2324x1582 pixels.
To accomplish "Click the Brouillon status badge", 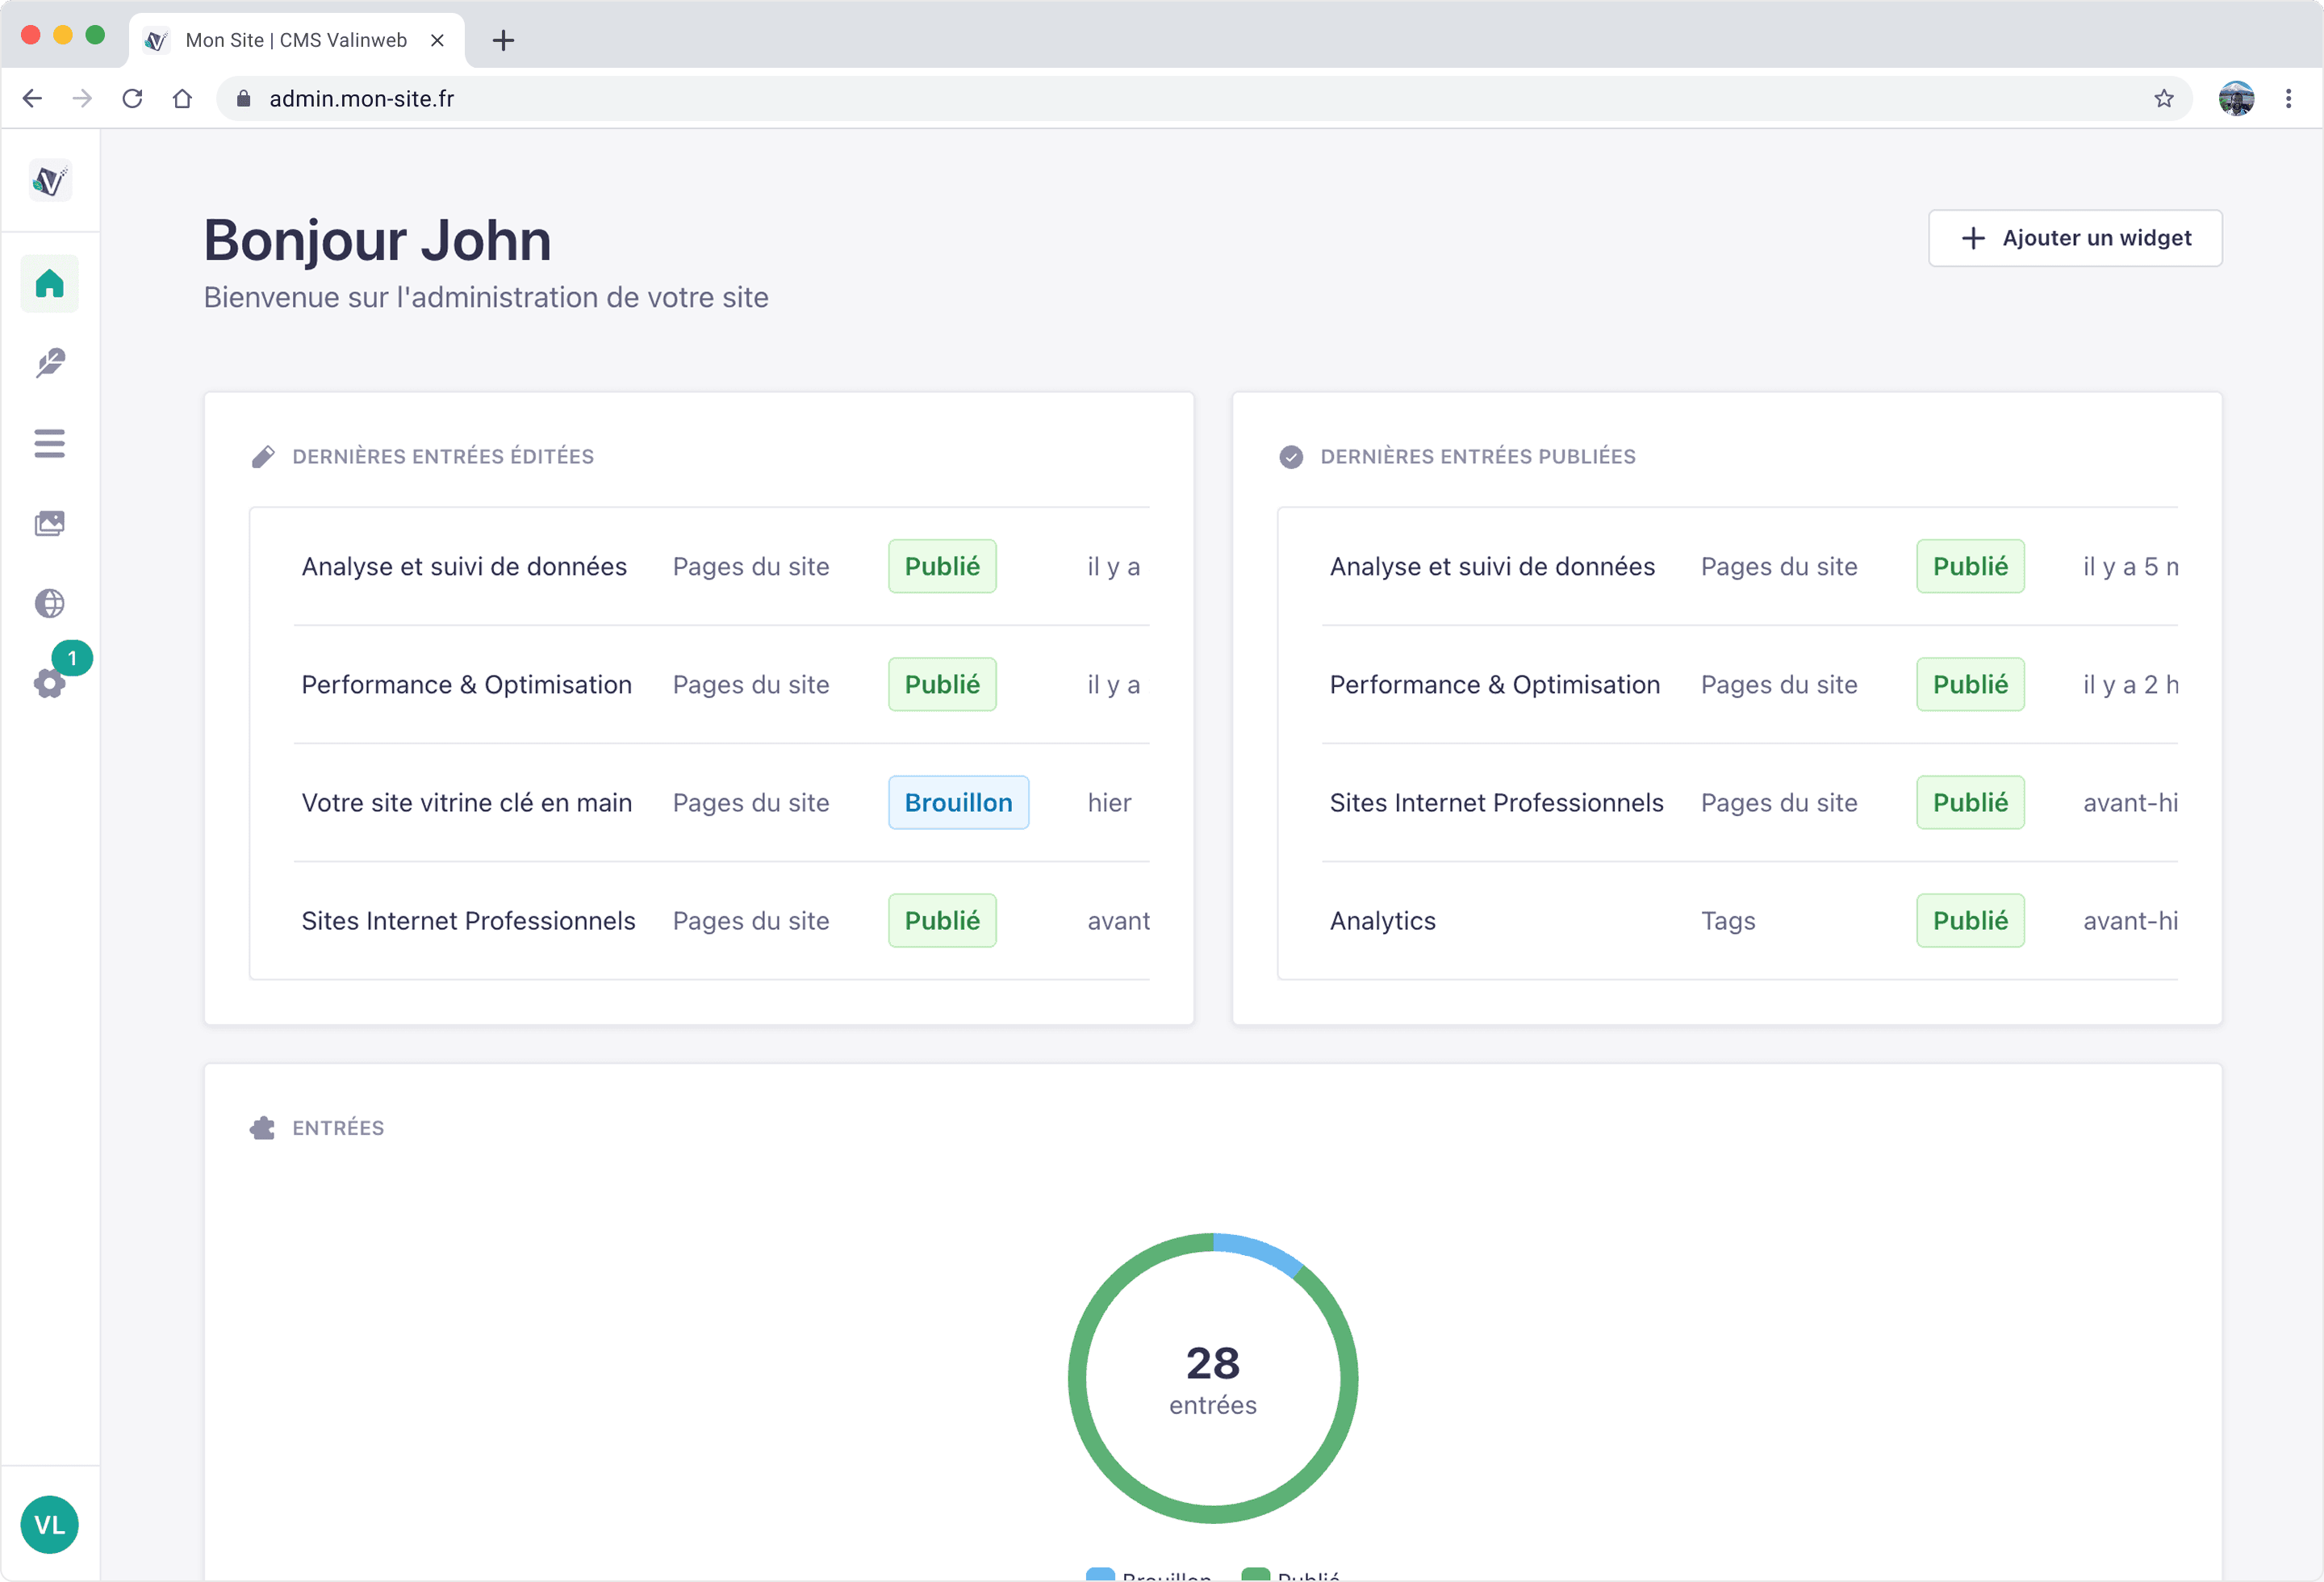I will 958,802.
